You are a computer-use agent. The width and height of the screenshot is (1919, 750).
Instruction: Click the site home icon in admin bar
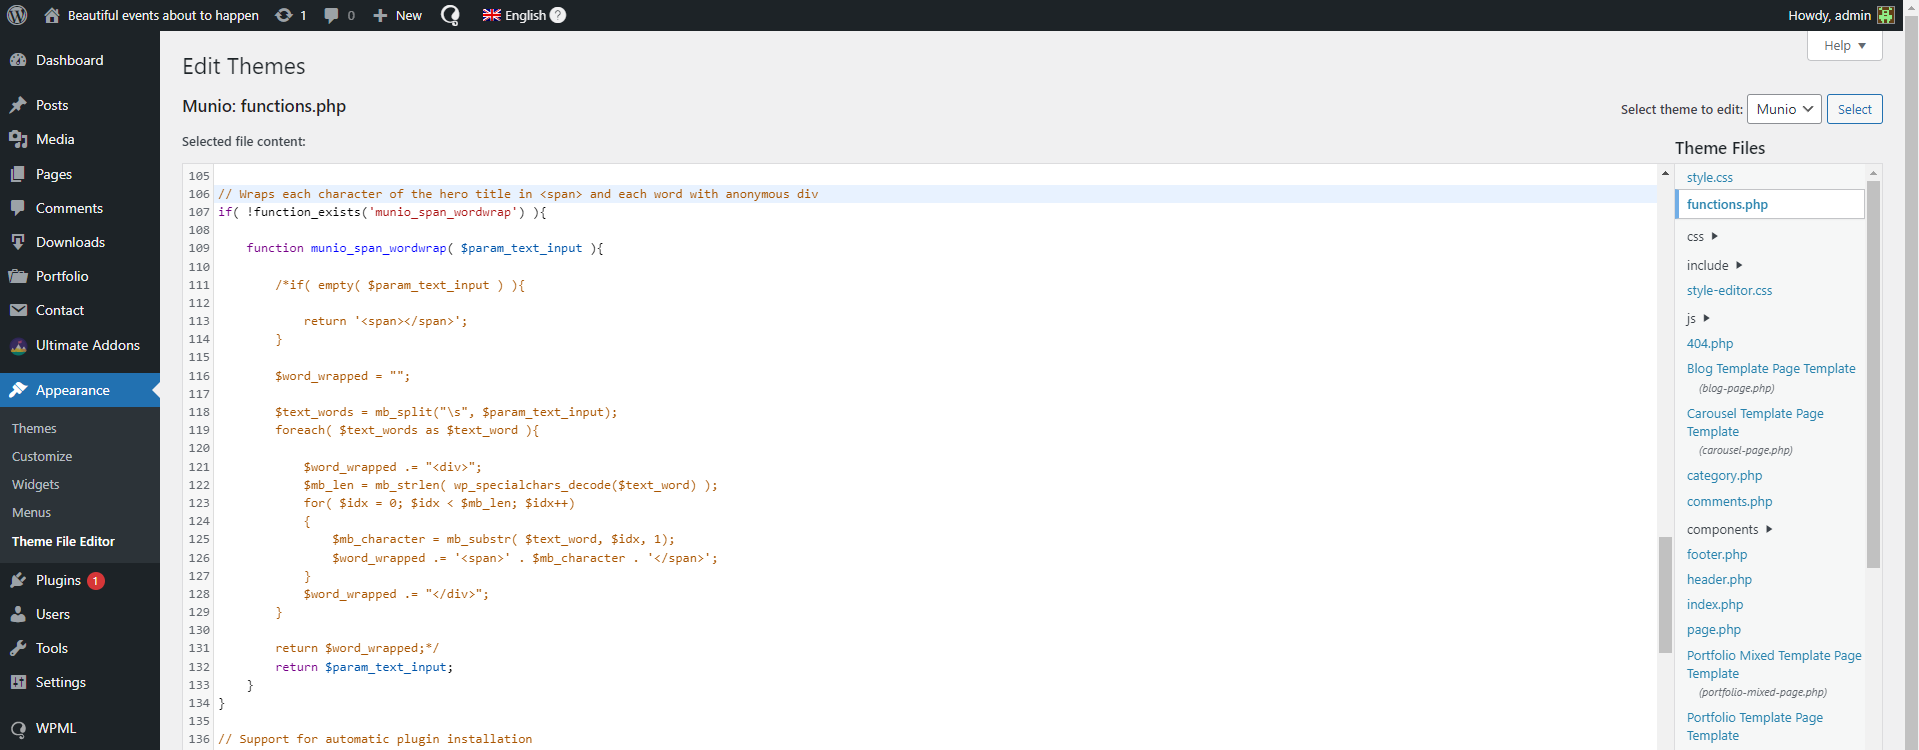coord(52,15)
